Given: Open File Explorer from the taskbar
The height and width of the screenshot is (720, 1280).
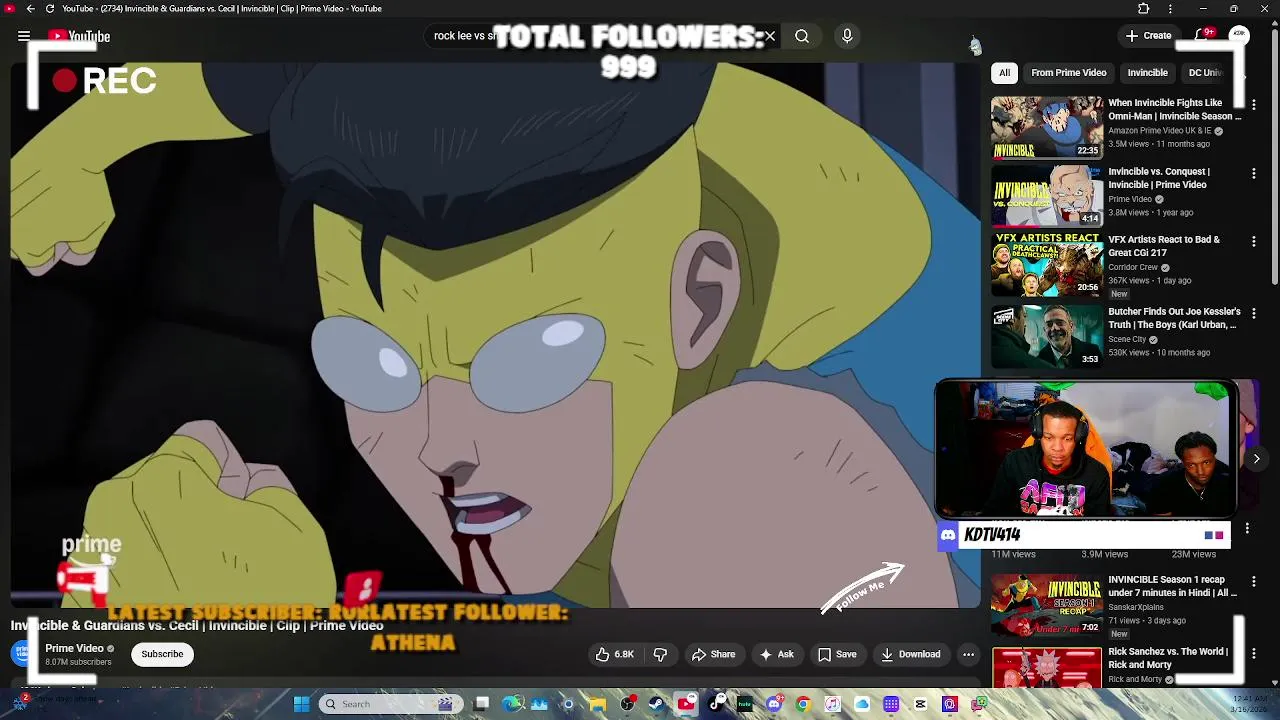Looking at the screenshot, I should (x=598, y=704).
